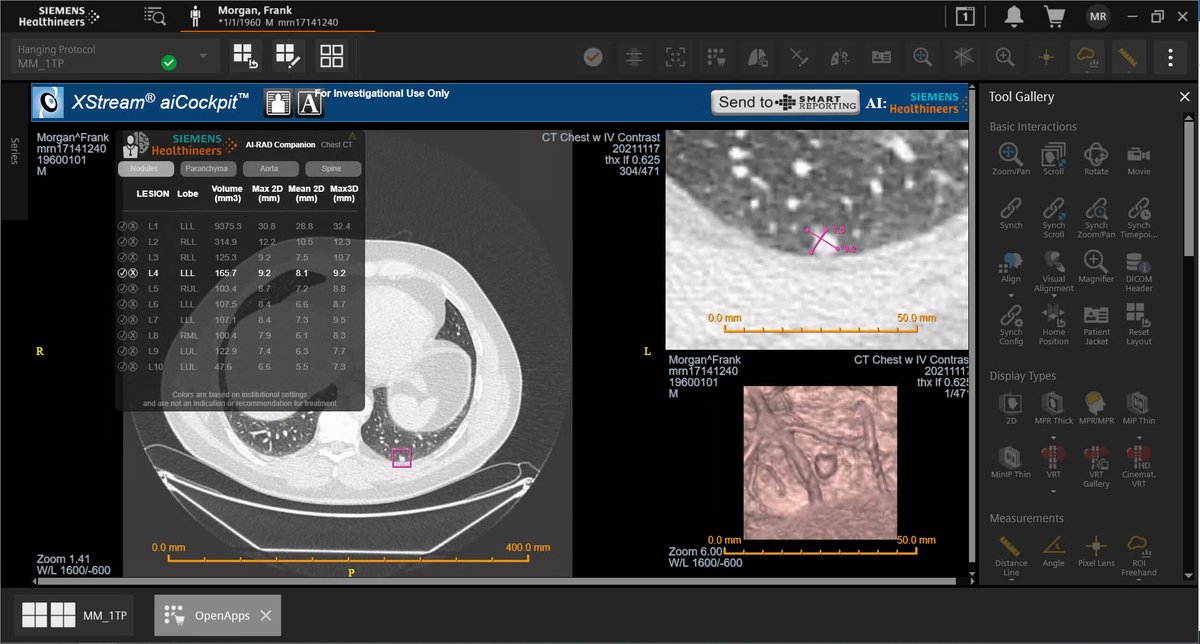Accept lesion L2 with its check mark

(122, 242)
